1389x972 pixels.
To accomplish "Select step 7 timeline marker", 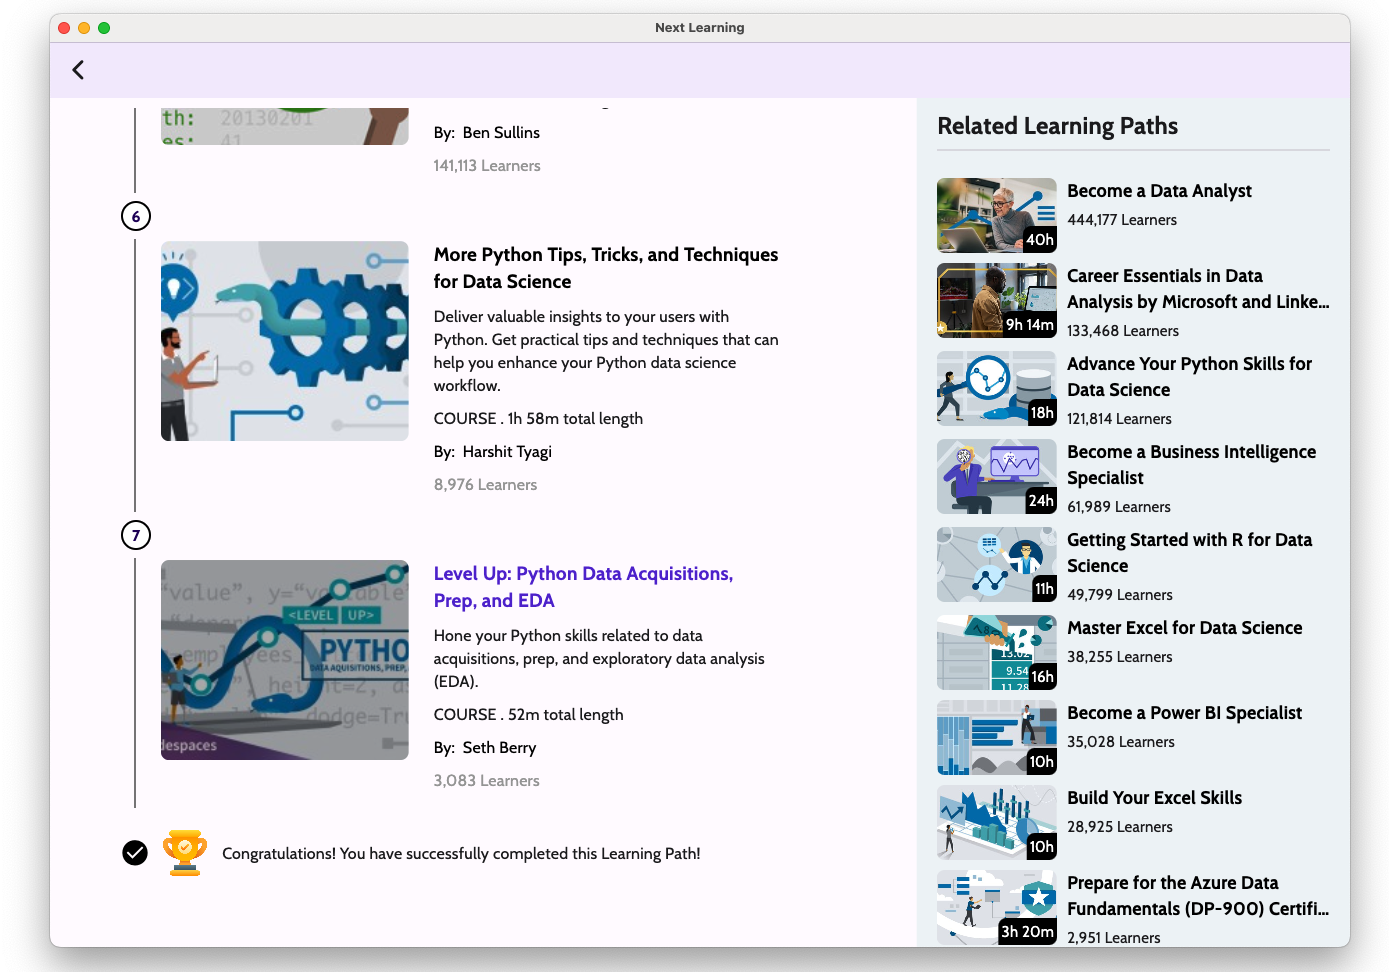I will (136, 535).
